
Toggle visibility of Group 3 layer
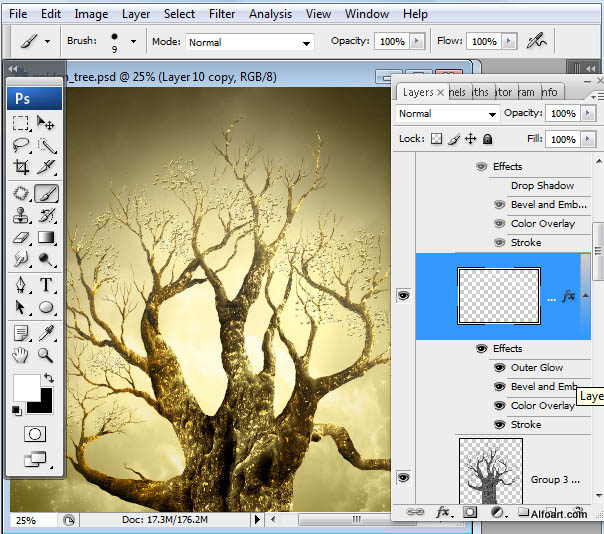[403, 478]
